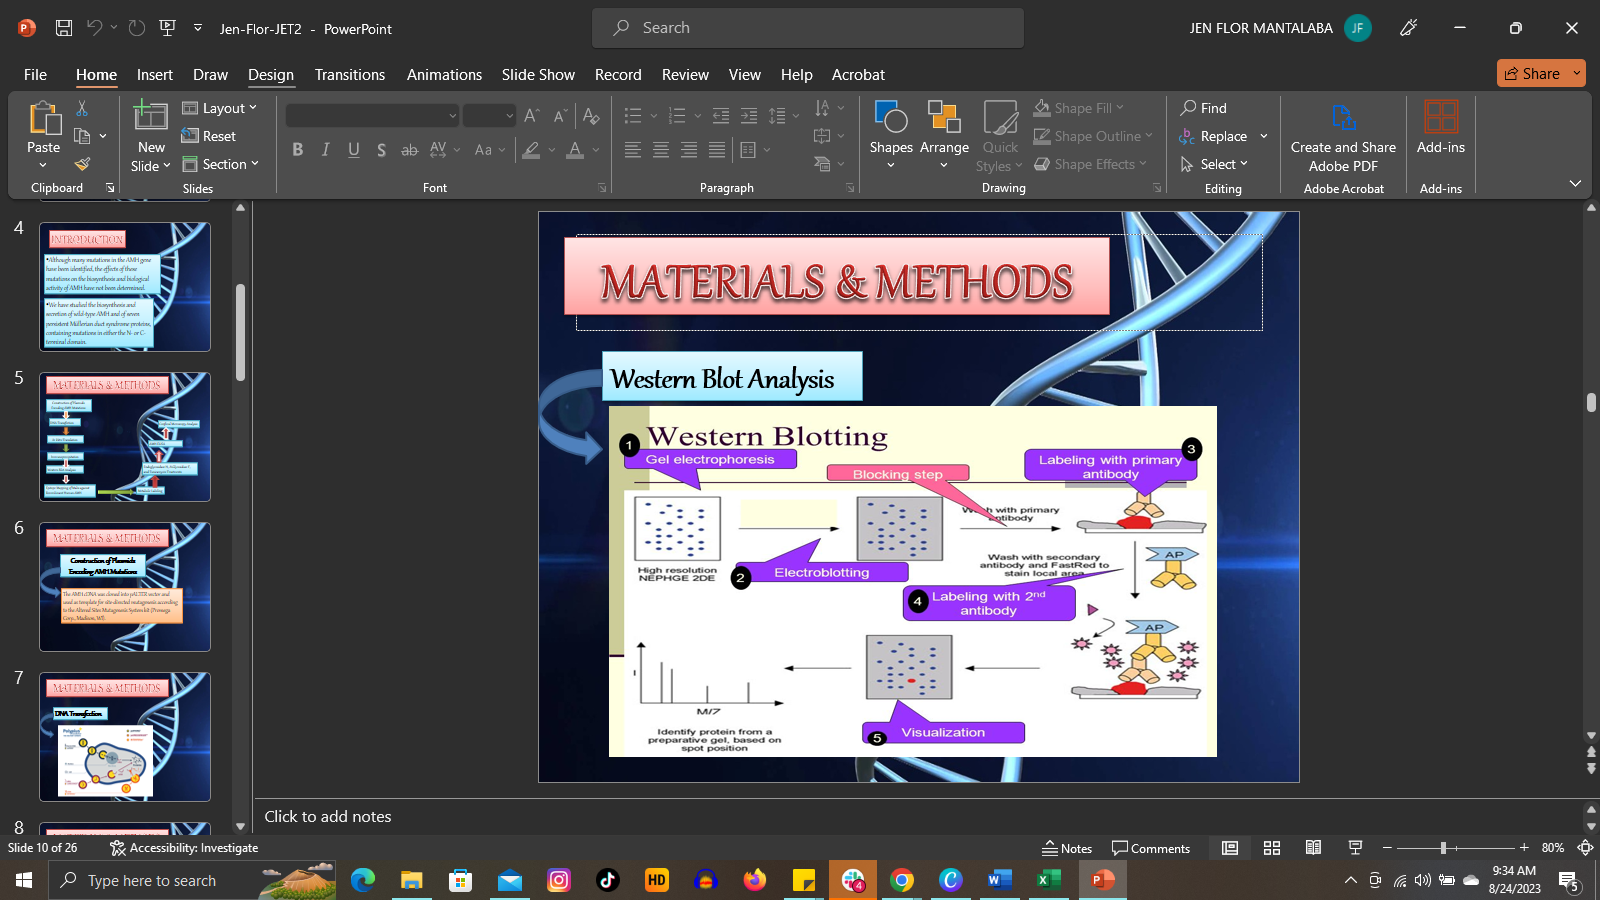1600x900 pixels.
Task: Click the Save icon in title bar
Action: 63,28
